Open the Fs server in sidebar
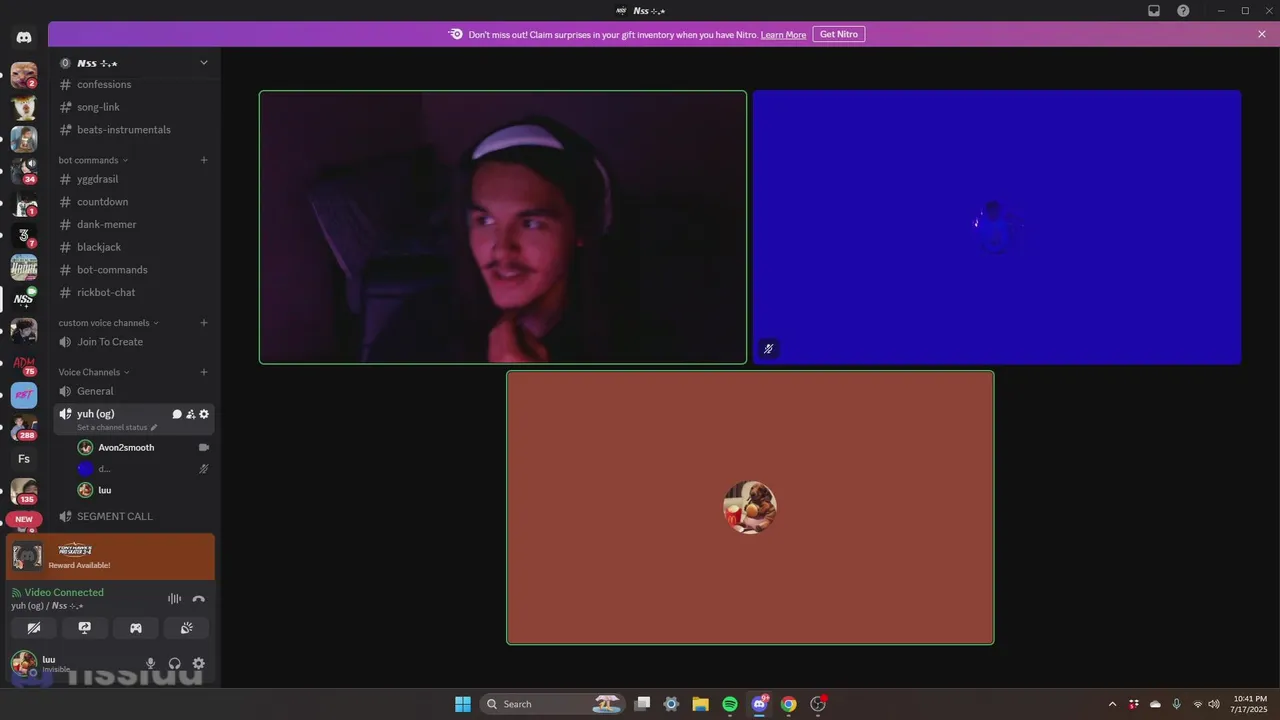This screenshot has height=720, width=1280. [x=24, y=459]
